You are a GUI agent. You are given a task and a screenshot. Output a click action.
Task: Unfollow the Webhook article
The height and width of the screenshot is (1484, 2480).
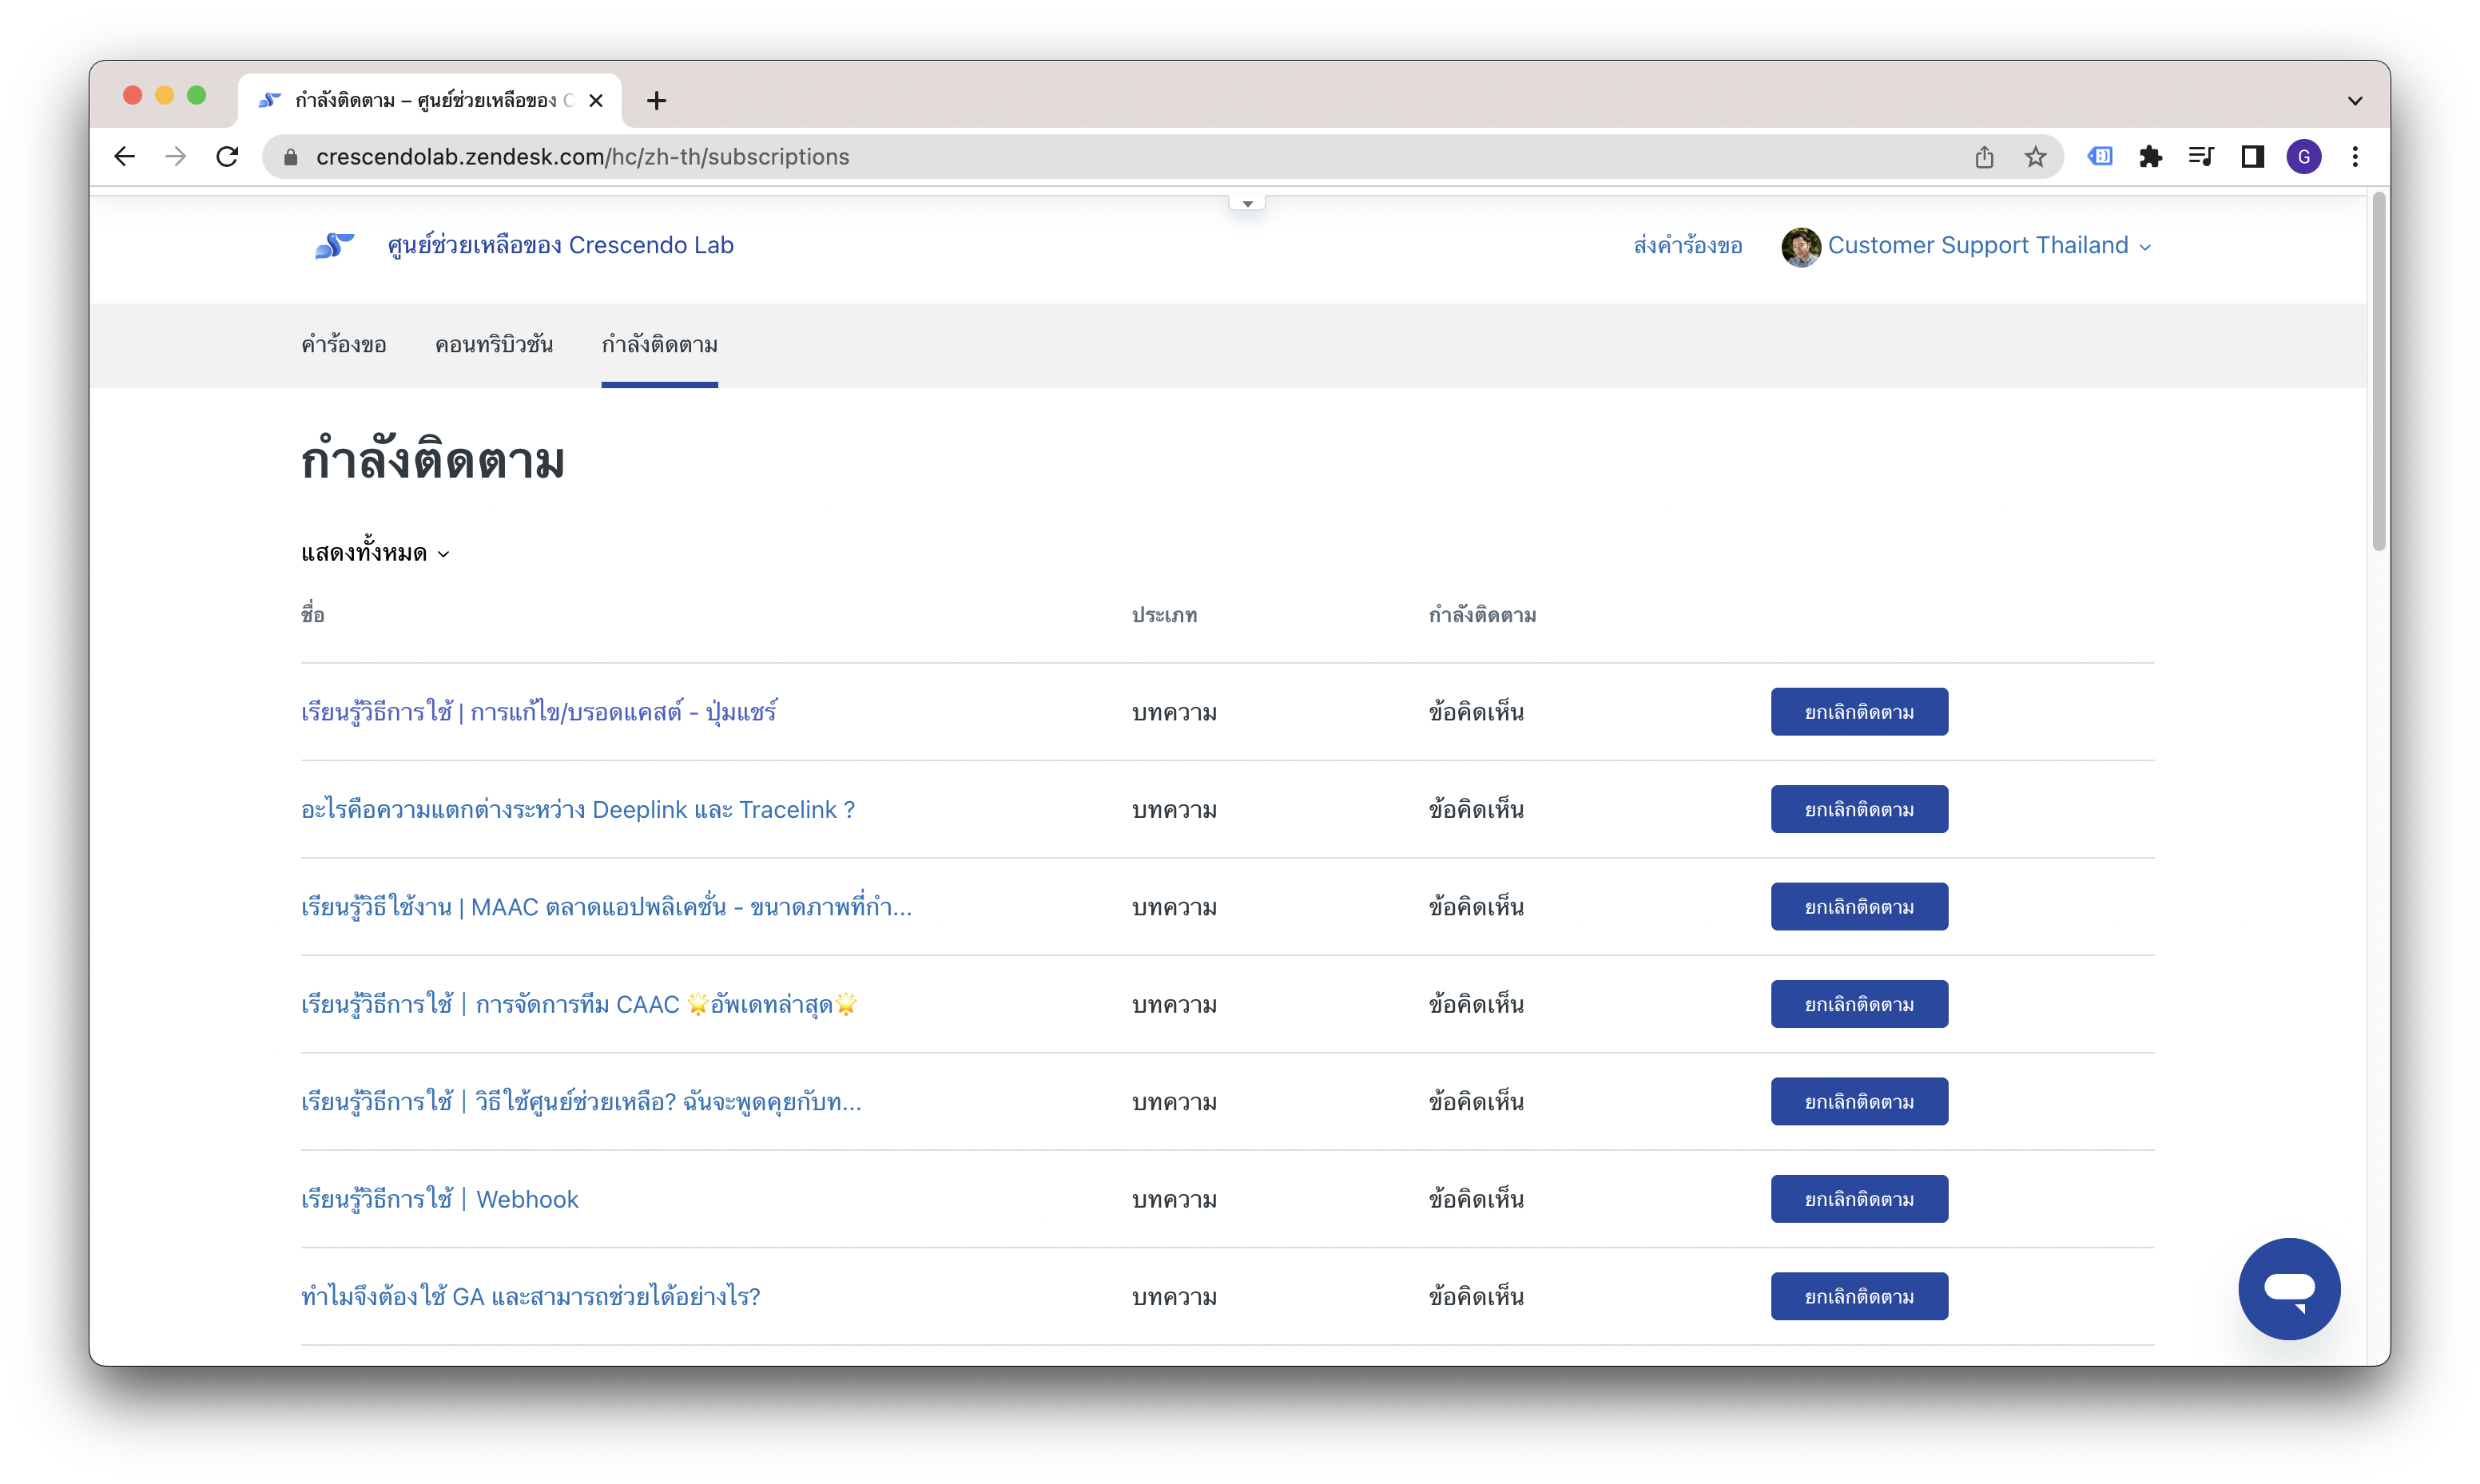point(1859,1199)
